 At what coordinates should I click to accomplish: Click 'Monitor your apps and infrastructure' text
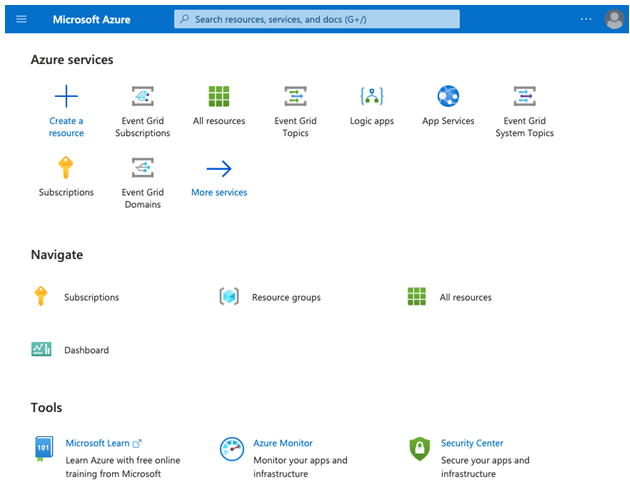tap(301, 467)
